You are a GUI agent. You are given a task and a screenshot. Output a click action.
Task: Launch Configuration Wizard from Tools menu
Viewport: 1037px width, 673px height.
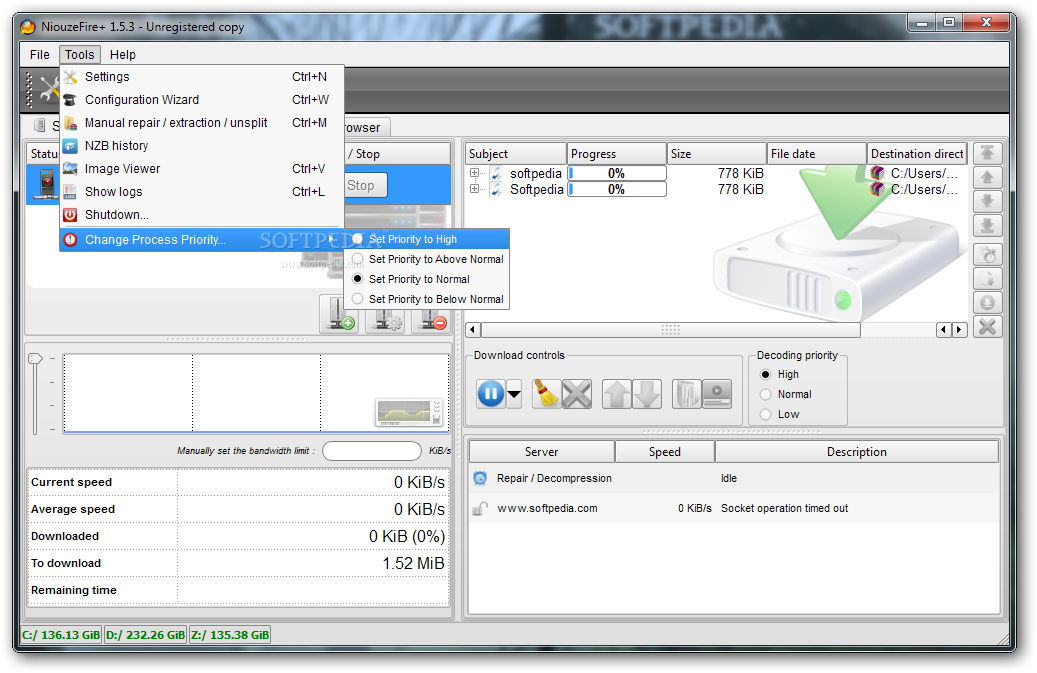(202, 100)
